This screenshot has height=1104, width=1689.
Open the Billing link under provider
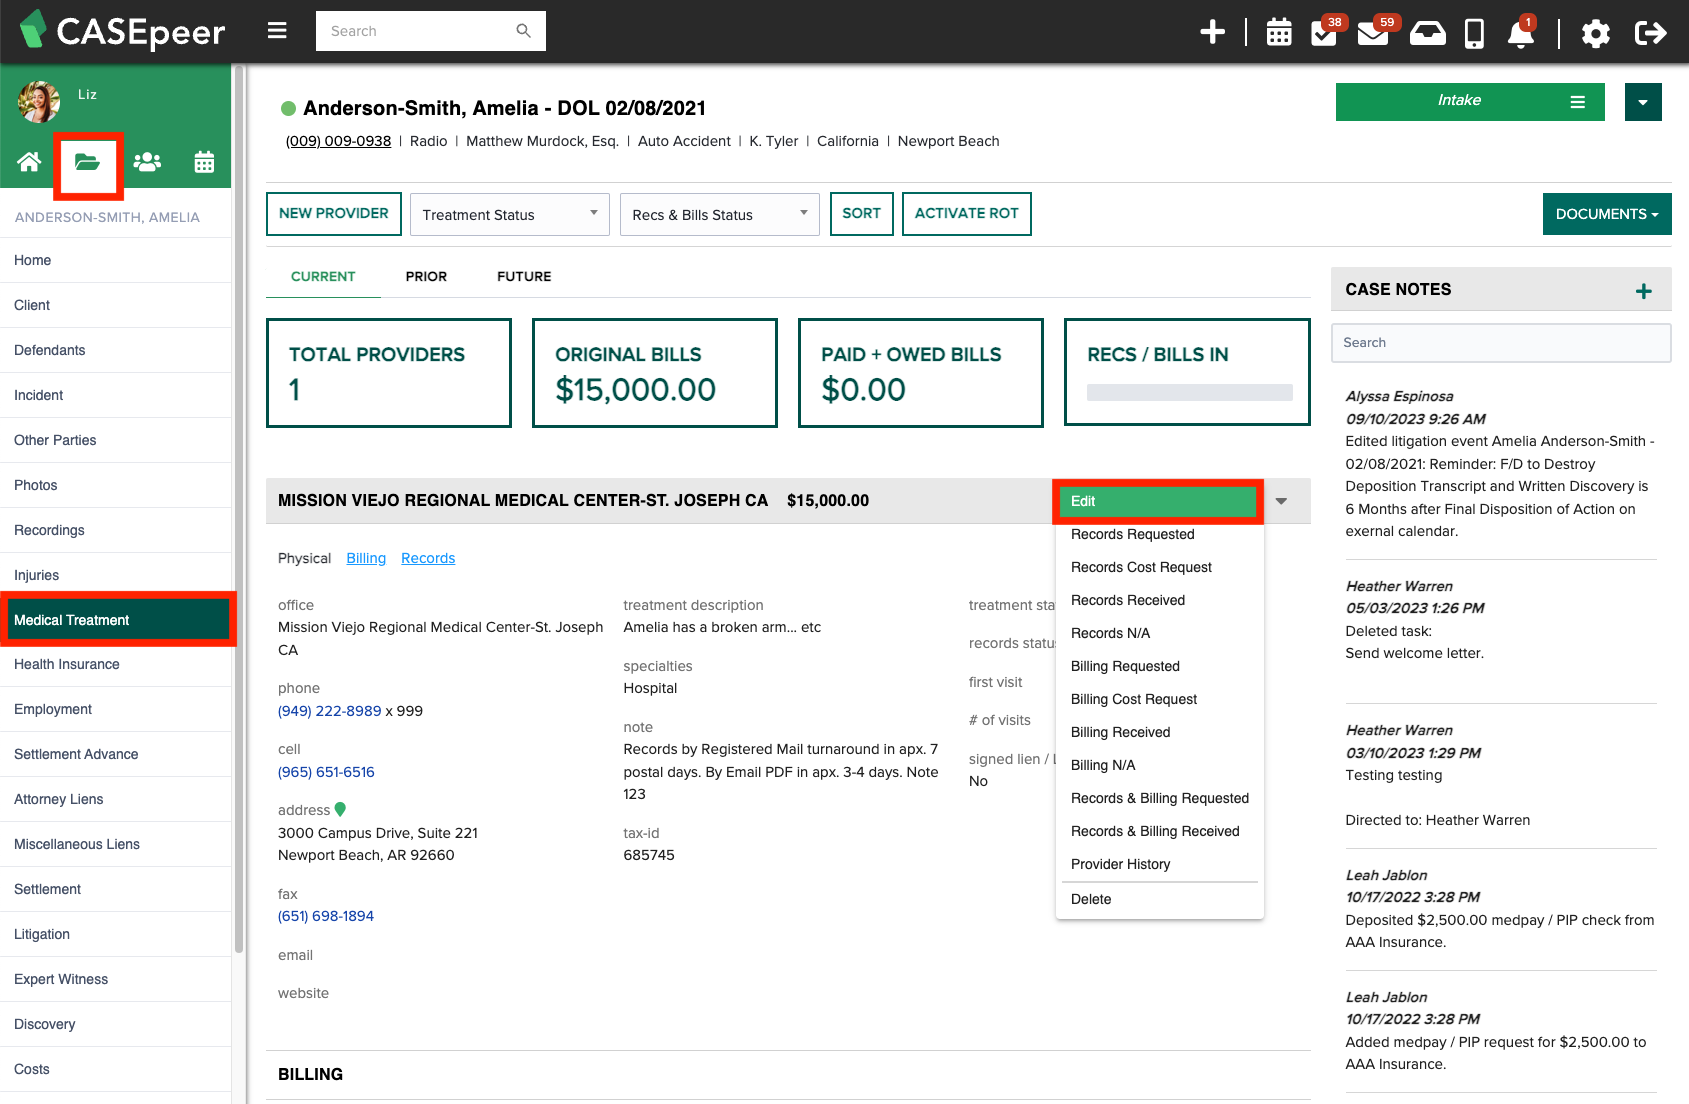(x=366, y=558)
